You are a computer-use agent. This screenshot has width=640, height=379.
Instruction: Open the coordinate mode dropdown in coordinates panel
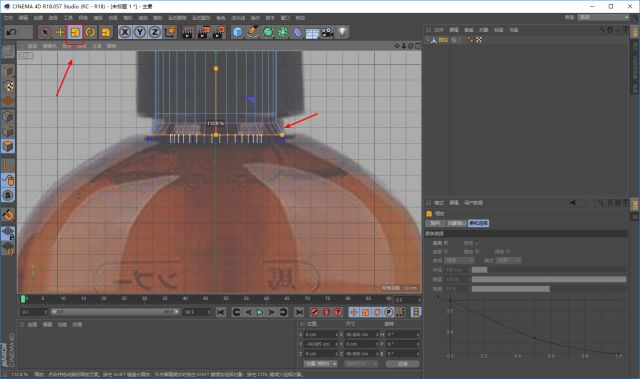321,363
